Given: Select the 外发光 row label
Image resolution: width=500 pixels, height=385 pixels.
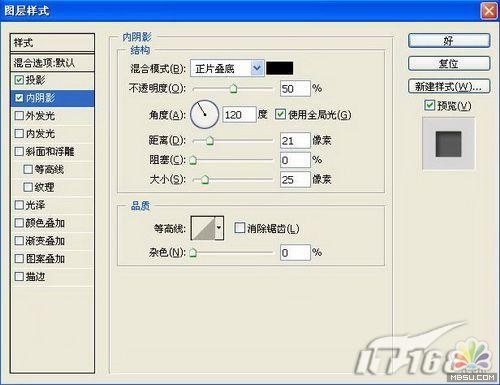Looking at the screenshot, I should [x=40, y=116].
